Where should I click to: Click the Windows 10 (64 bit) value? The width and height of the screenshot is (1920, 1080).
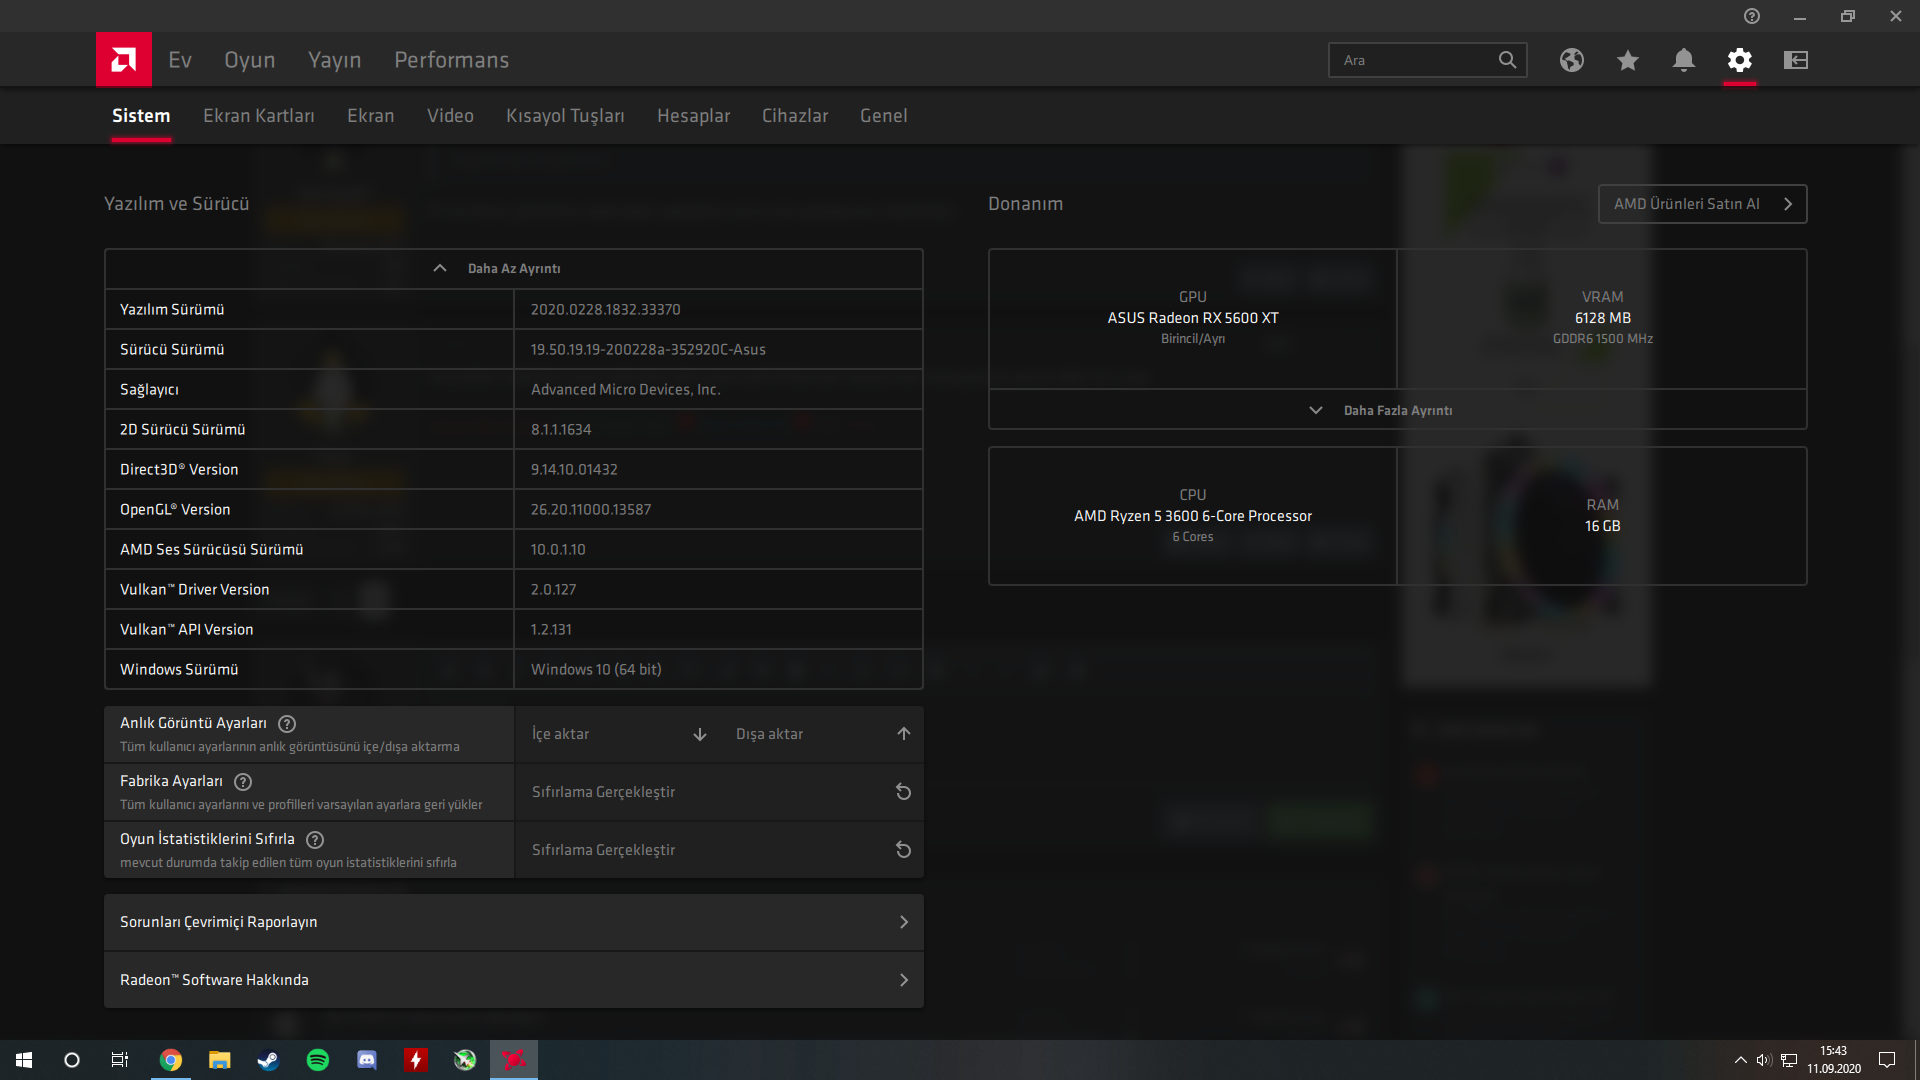pyautogui.click(x=596, y=670)
